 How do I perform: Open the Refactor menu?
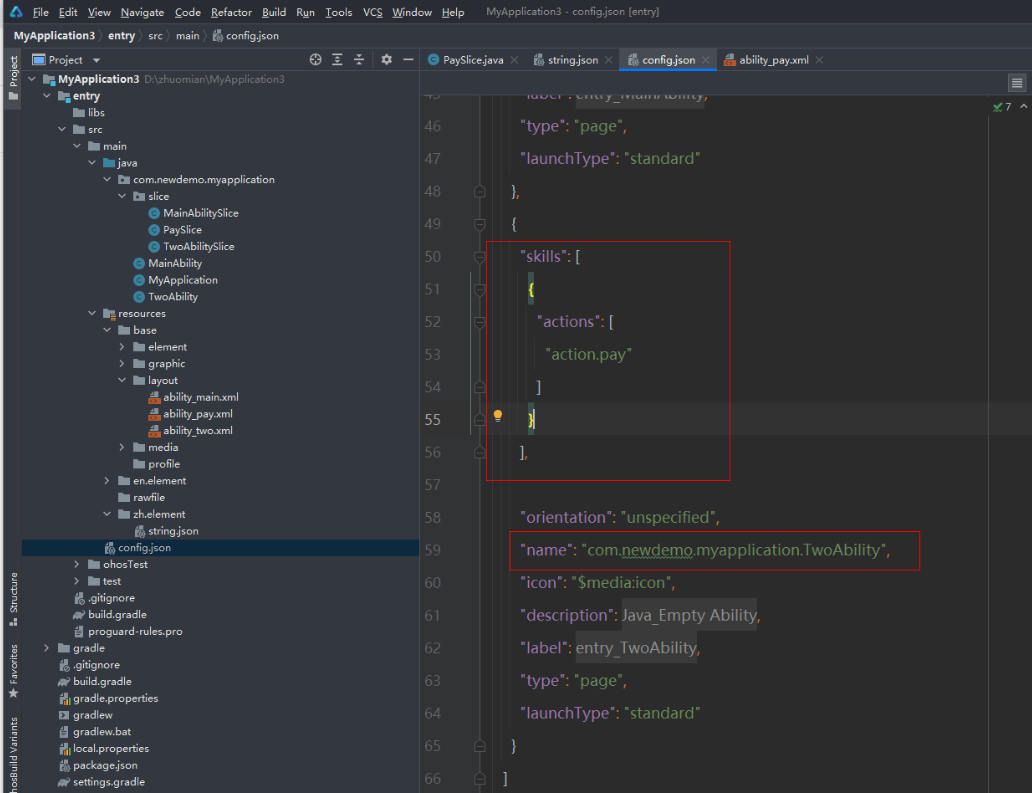click(x=231, y=12)
